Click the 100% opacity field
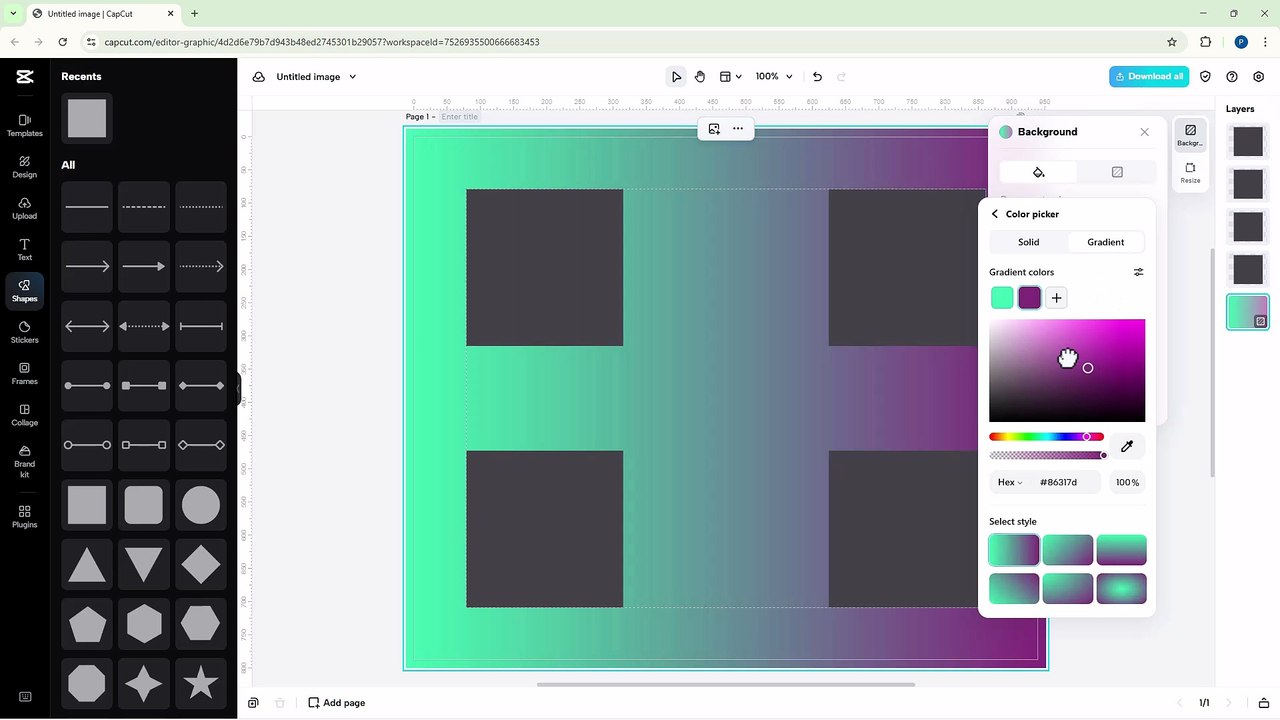The height and width of the screenshot is (720, 1280). pos(1127,482)
